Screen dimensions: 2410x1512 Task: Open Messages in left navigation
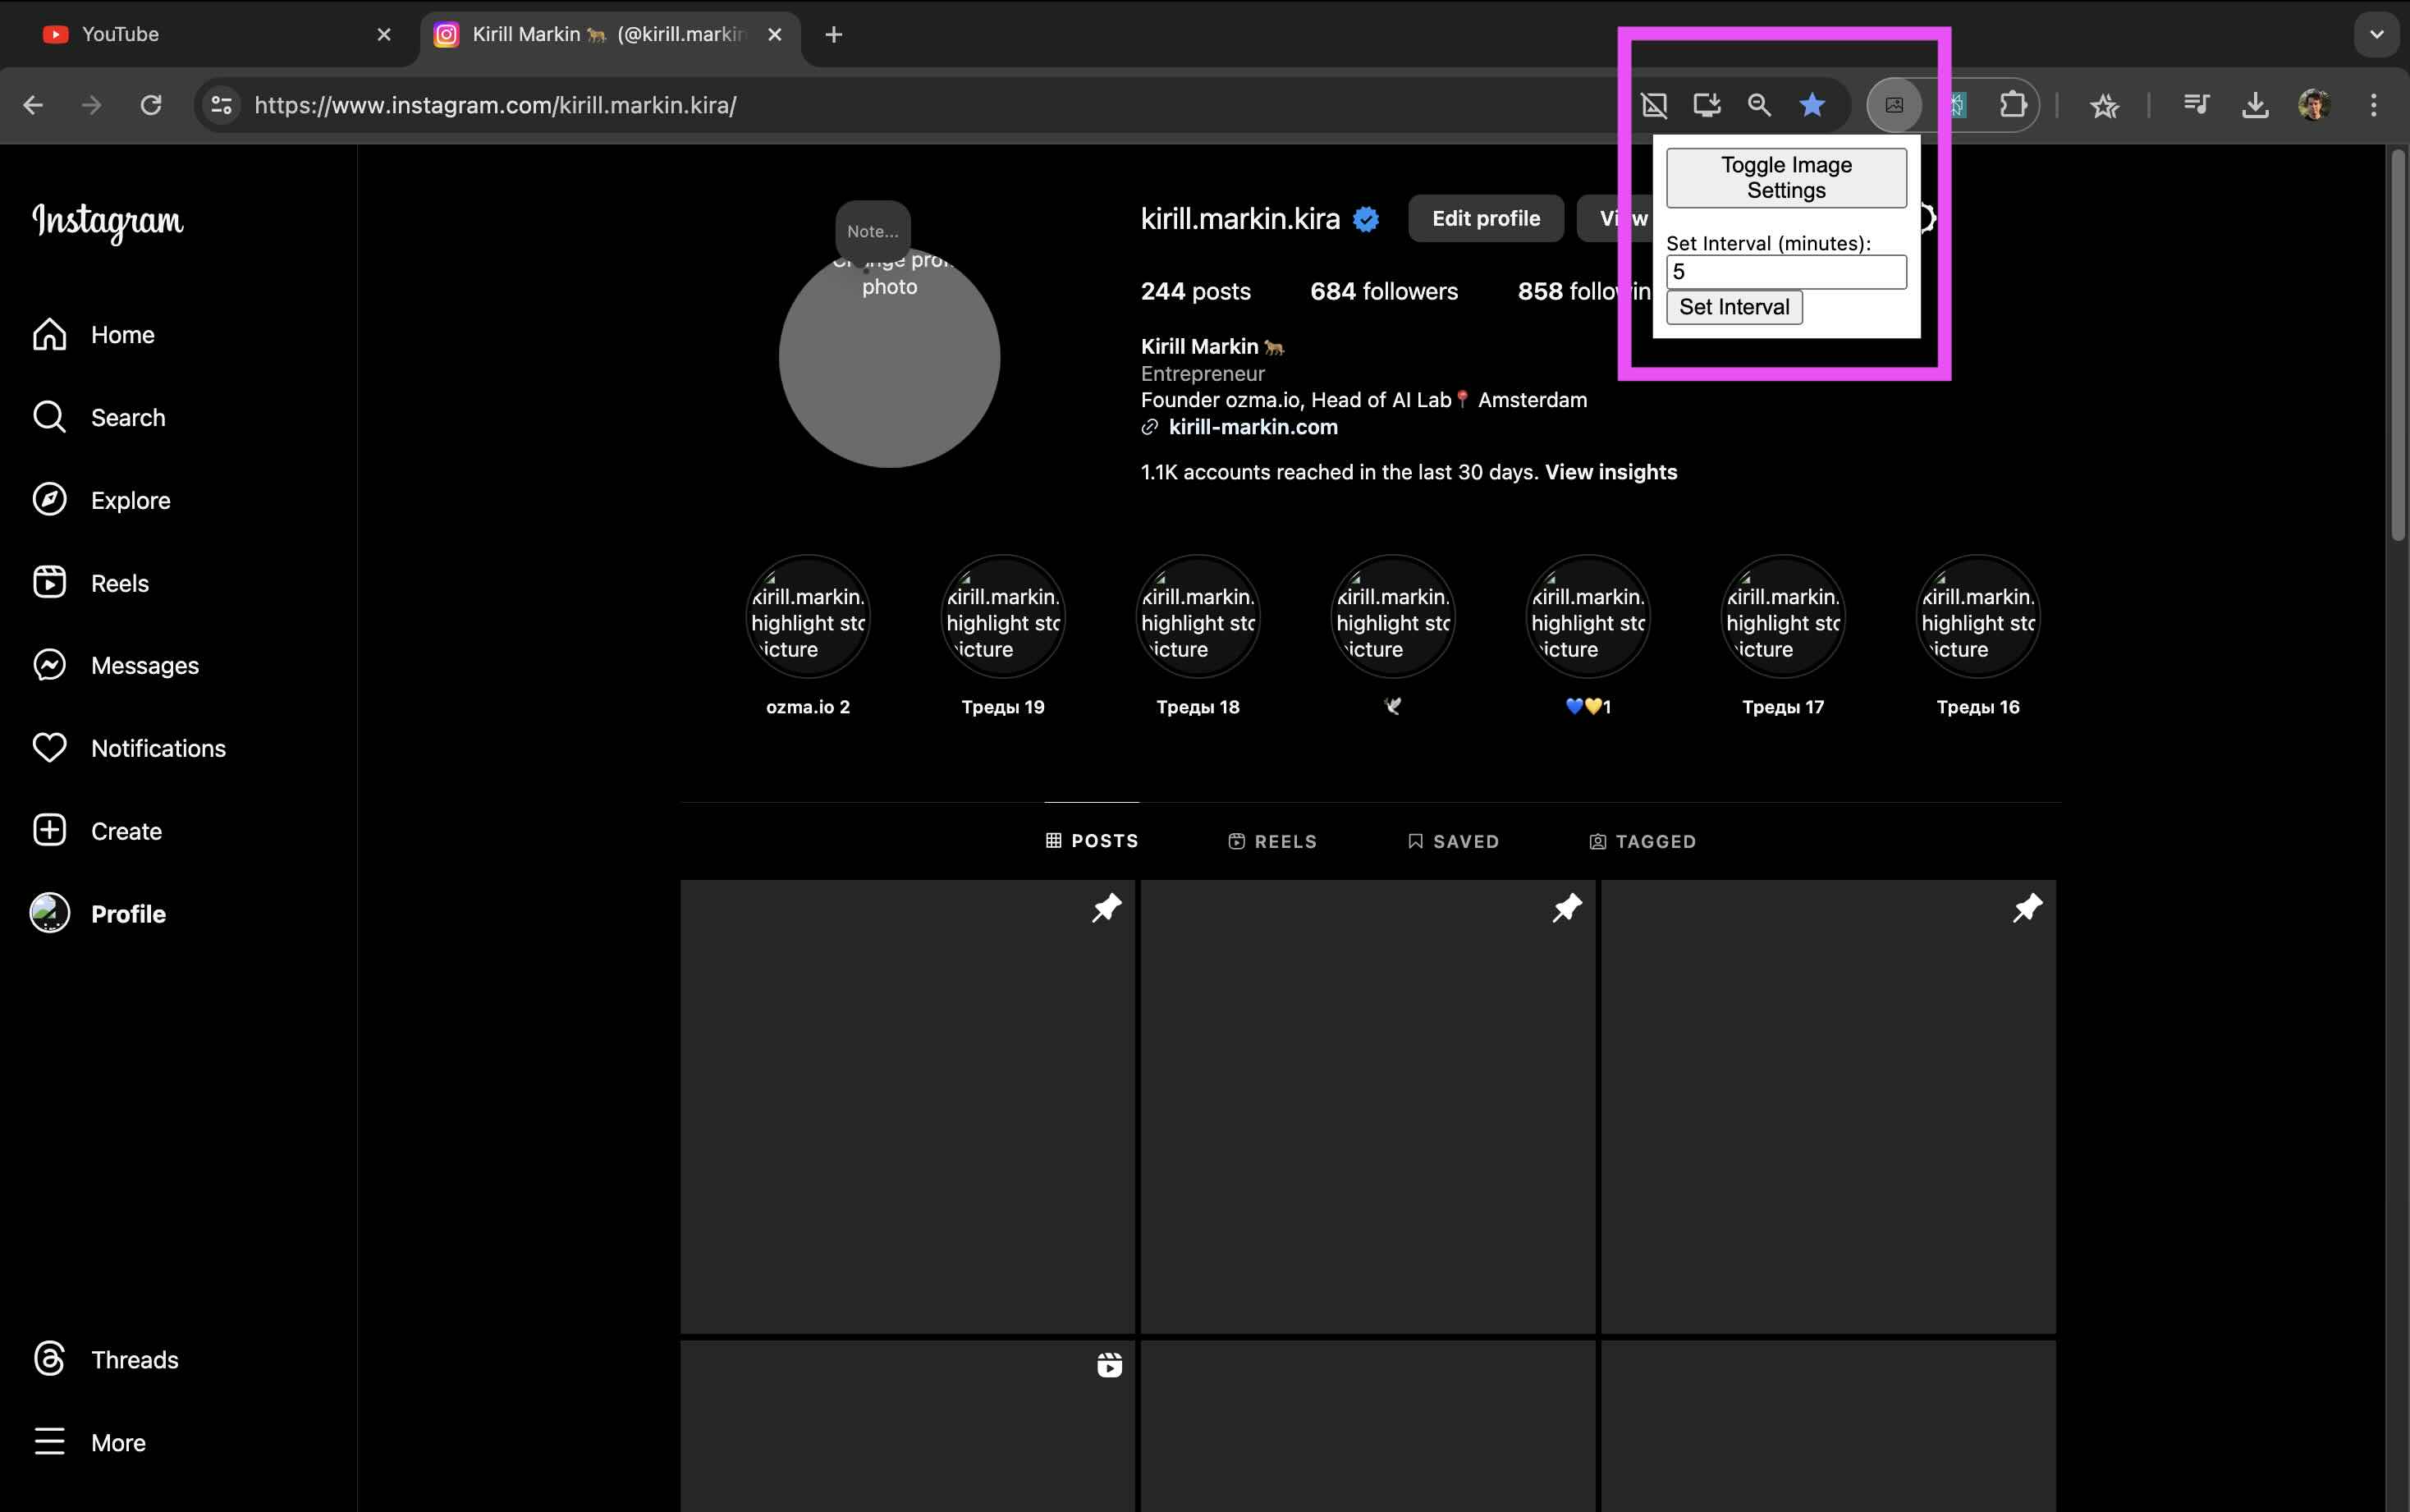point(144,665)
